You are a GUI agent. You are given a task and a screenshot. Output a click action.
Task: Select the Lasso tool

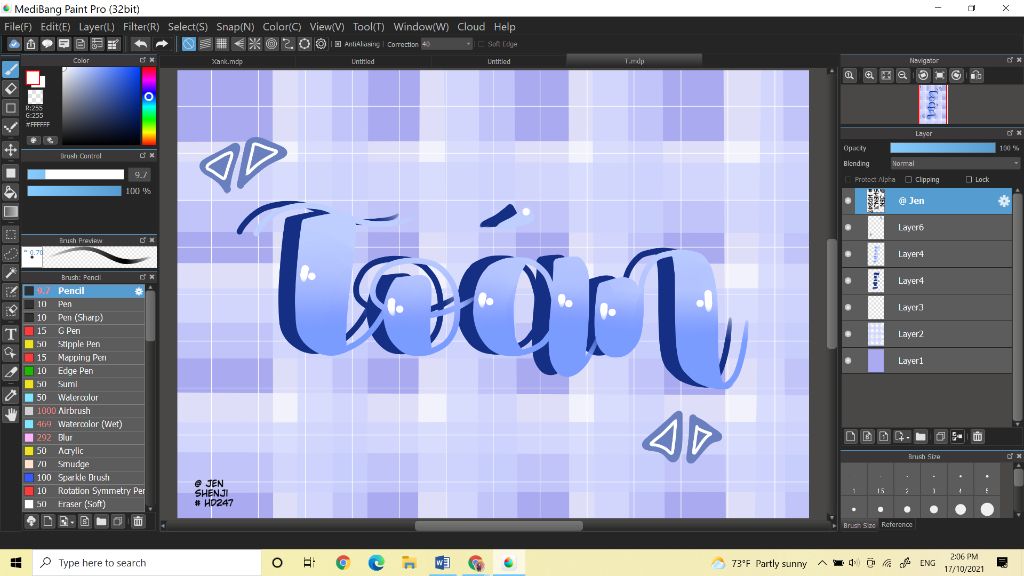point(10,253)
